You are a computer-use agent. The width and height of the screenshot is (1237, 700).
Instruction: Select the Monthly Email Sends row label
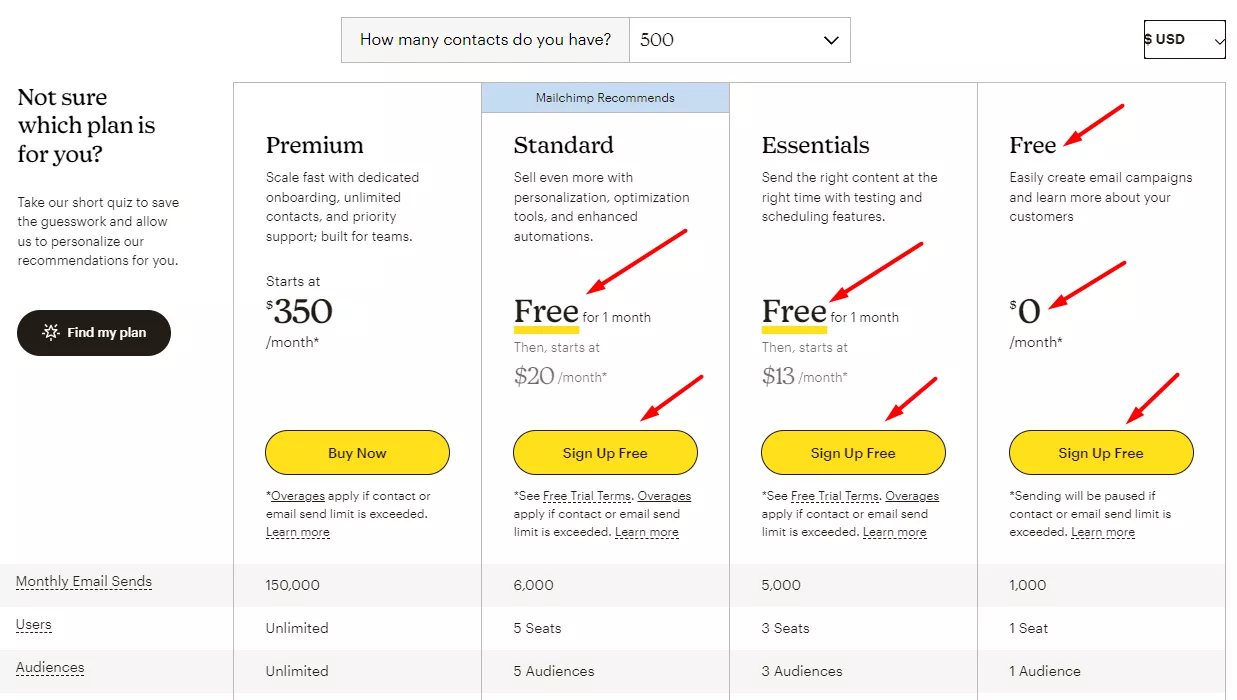[x=84, y=581]
